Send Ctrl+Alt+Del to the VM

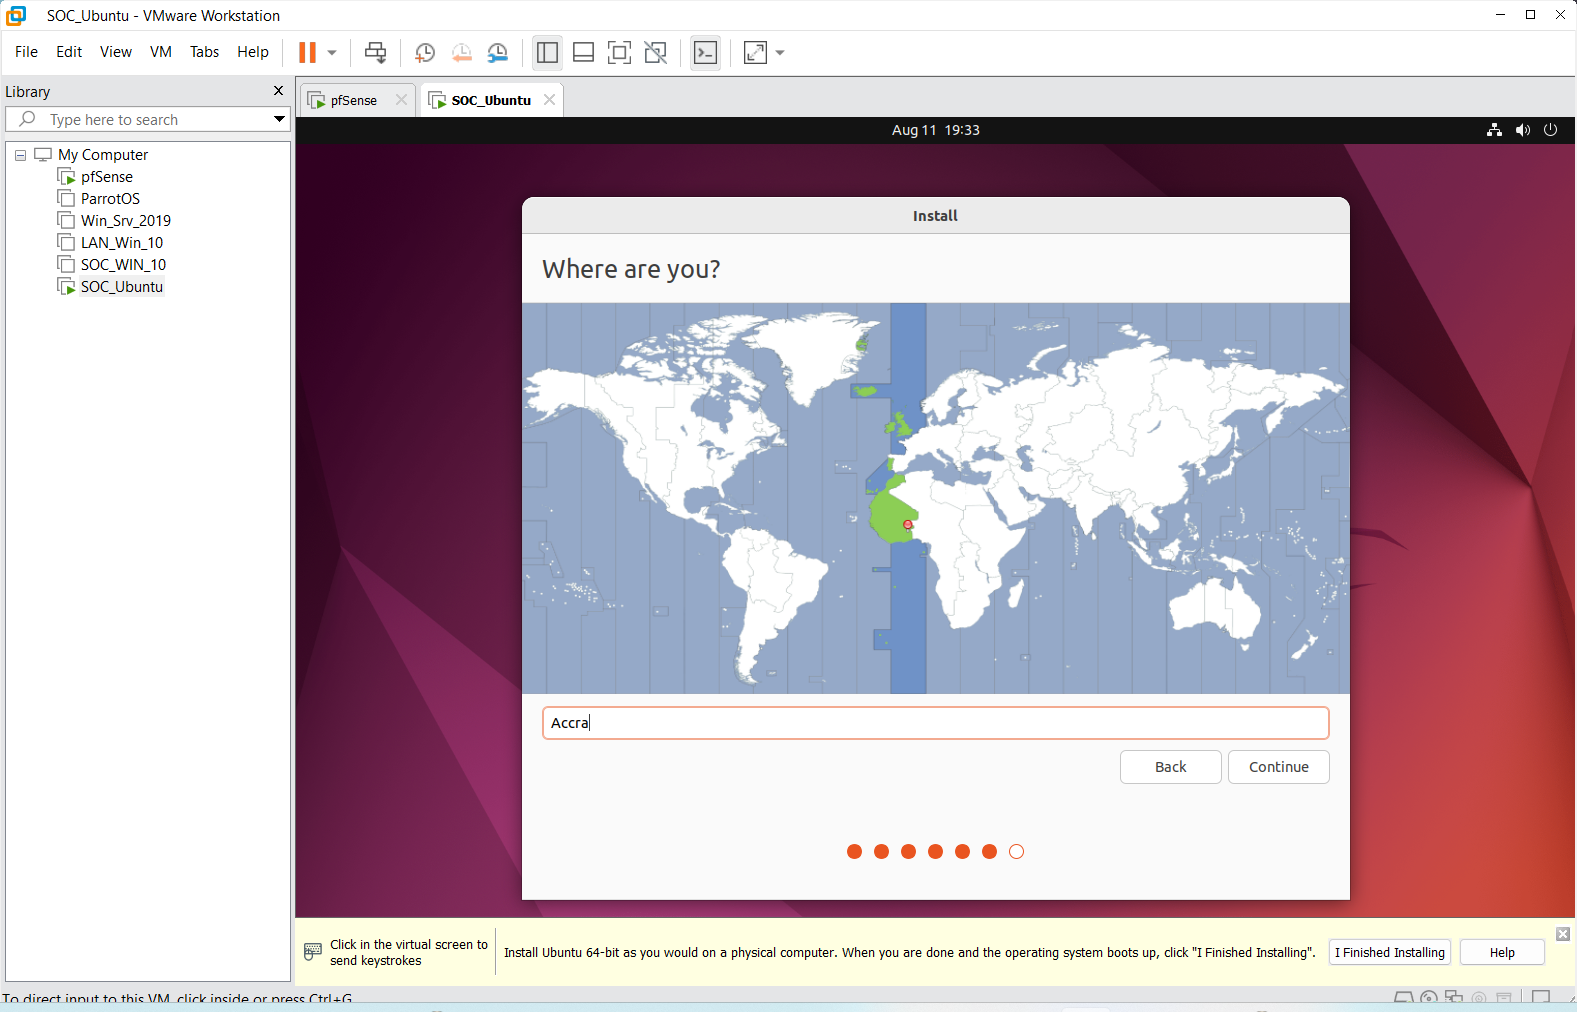tap(375, 52)
